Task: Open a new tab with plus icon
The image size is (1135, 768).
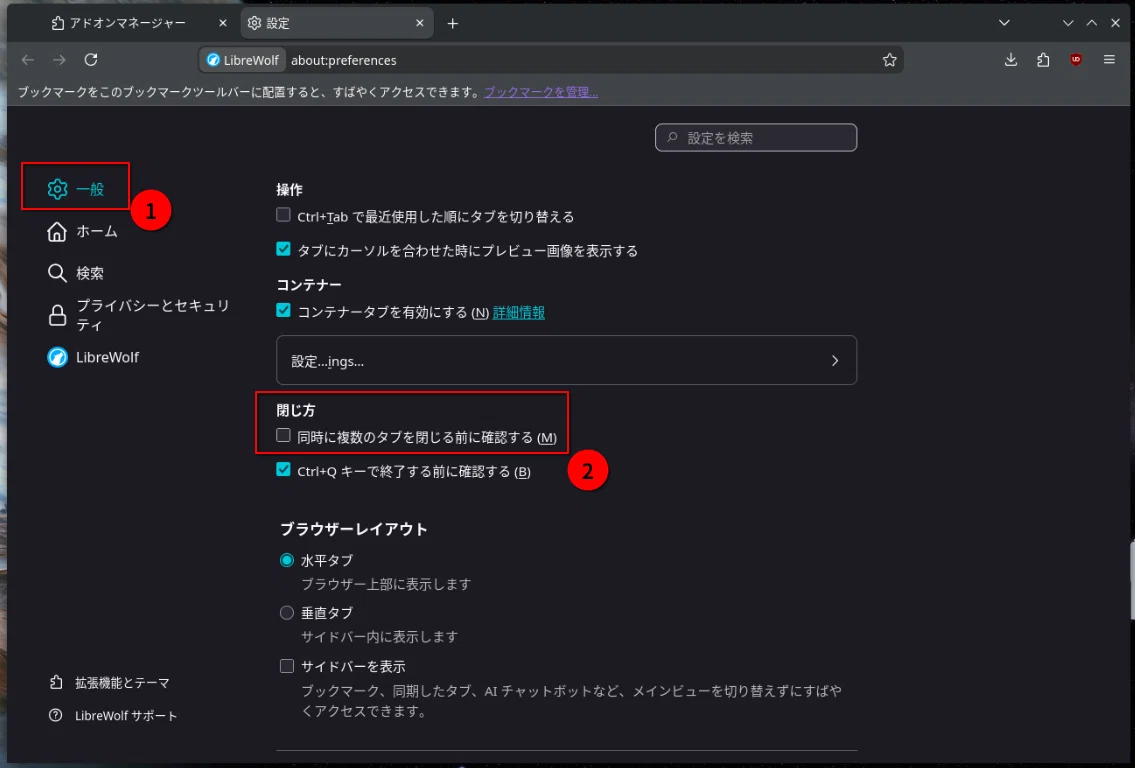Action: pos(452,23)
